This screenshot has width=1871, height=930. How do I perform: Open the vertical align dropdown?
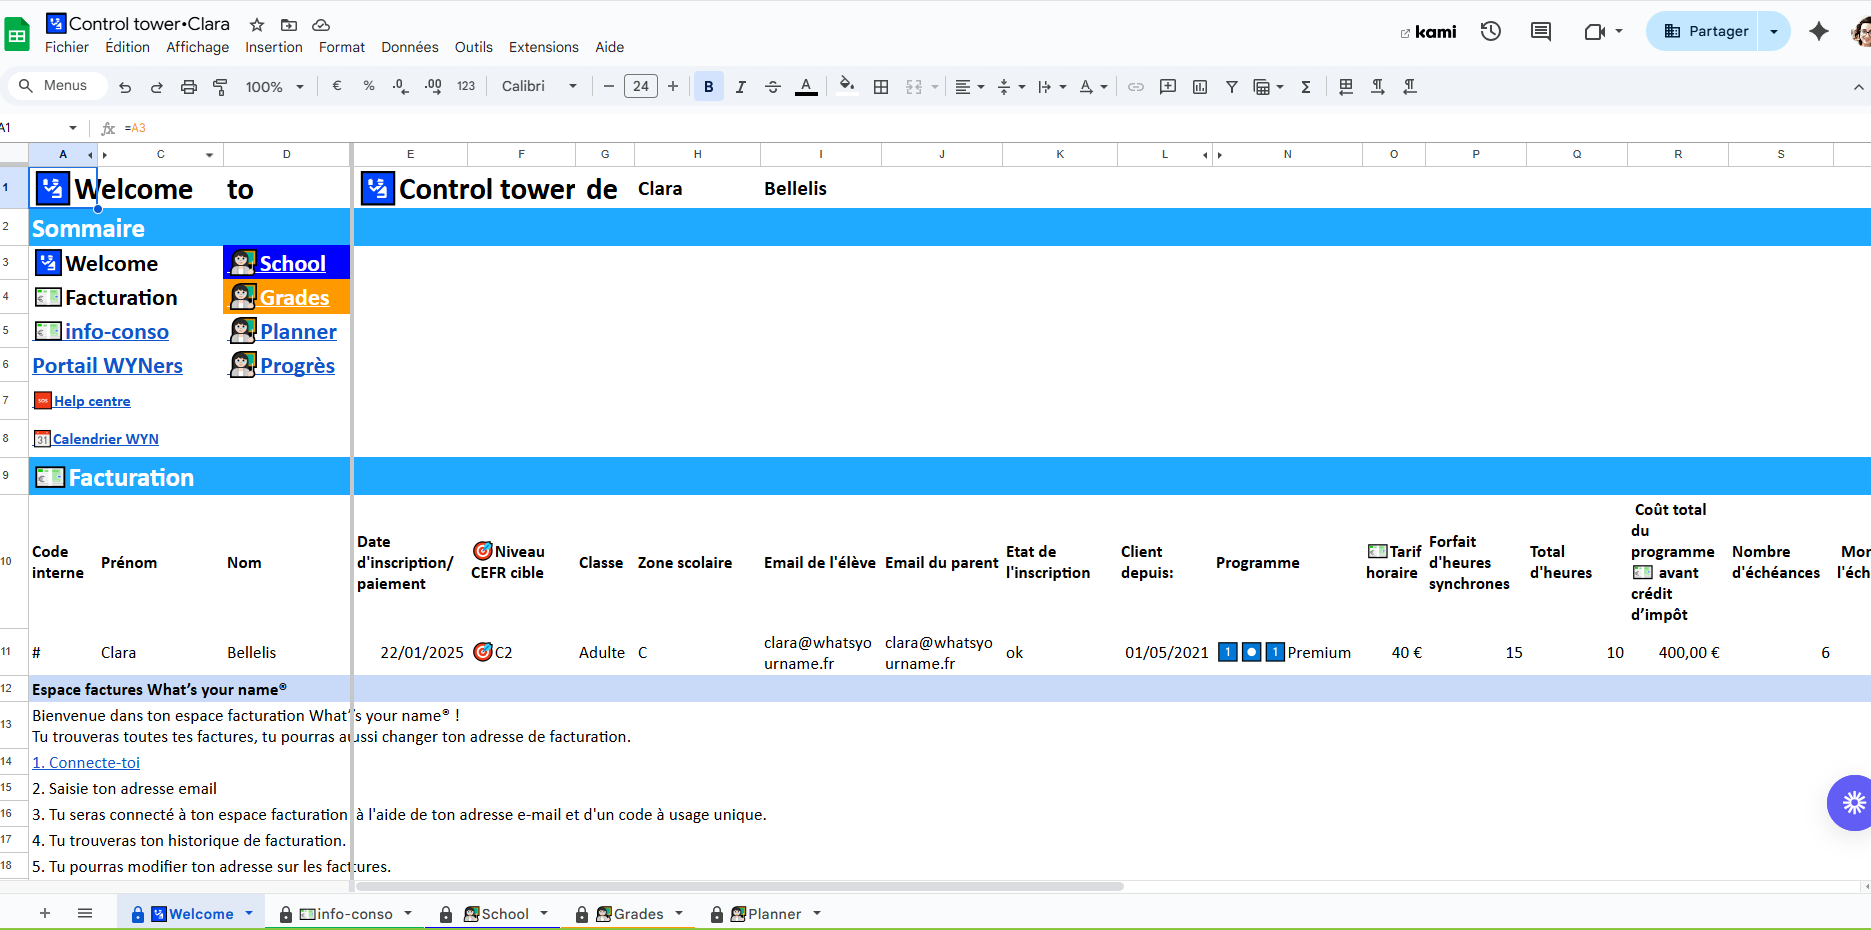(x=1011, y=87)
